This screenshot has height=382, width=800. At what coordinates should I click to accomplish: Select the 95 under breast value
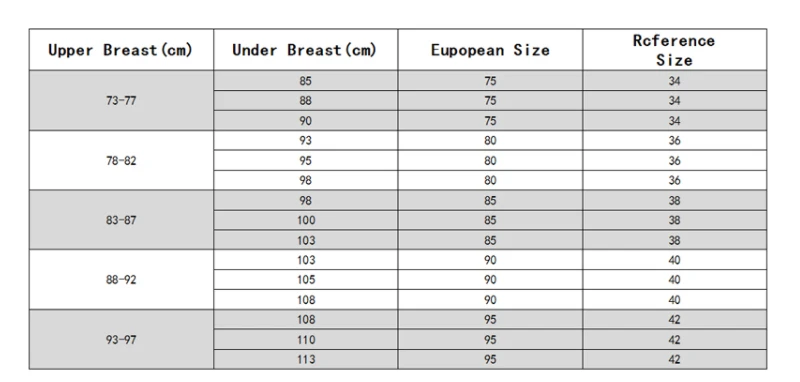tap(306, 161)
